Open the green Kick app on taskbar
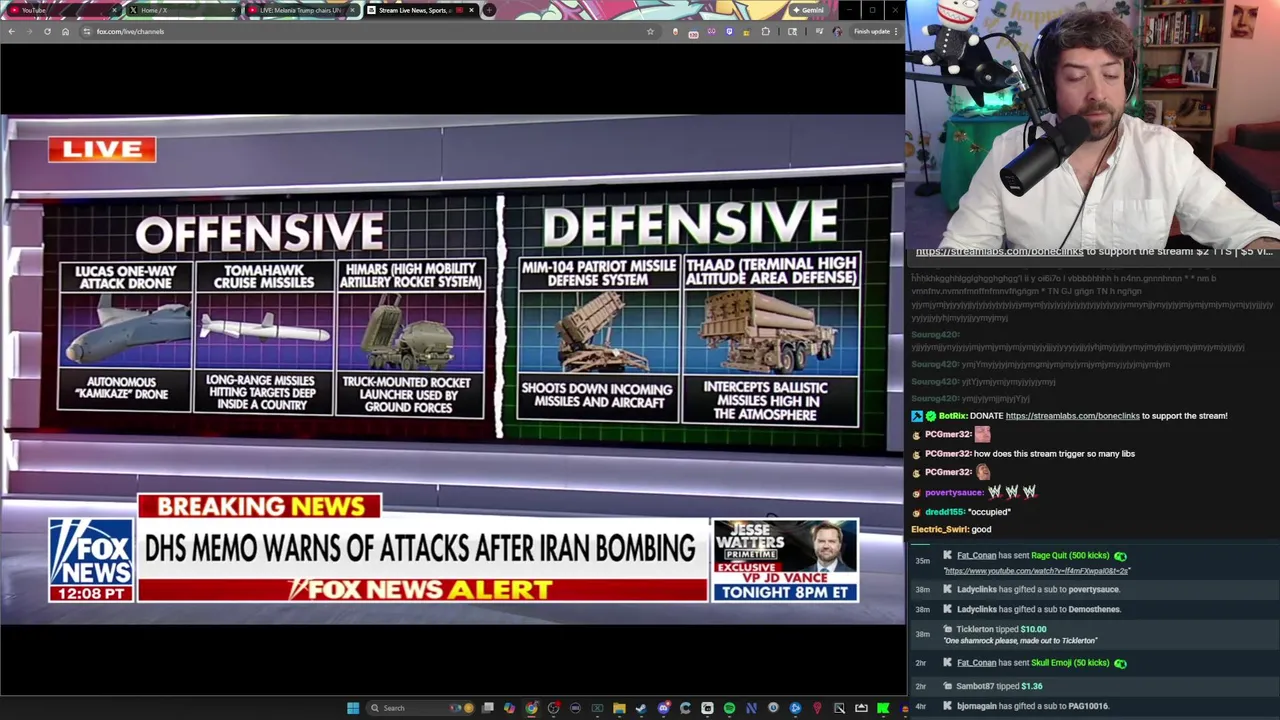This screenshot has width=1280, height=720. [x=883, y=708]
